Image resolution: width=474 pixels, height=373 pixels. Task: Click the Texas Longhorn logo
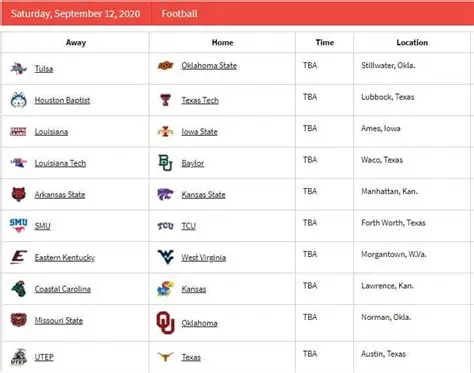pyautogui.click(x=165, y=357)
